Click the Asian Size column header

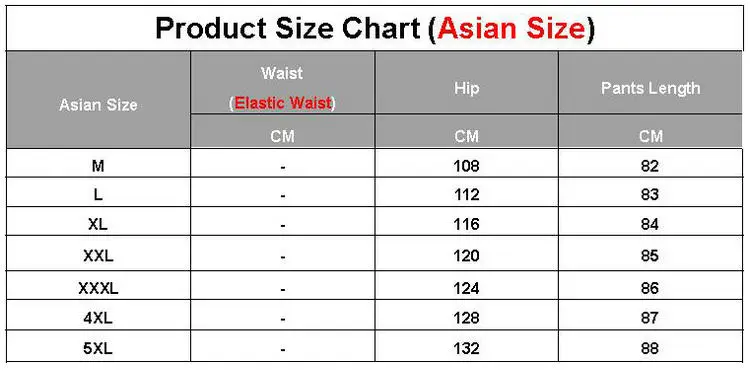tap(98, 105)
